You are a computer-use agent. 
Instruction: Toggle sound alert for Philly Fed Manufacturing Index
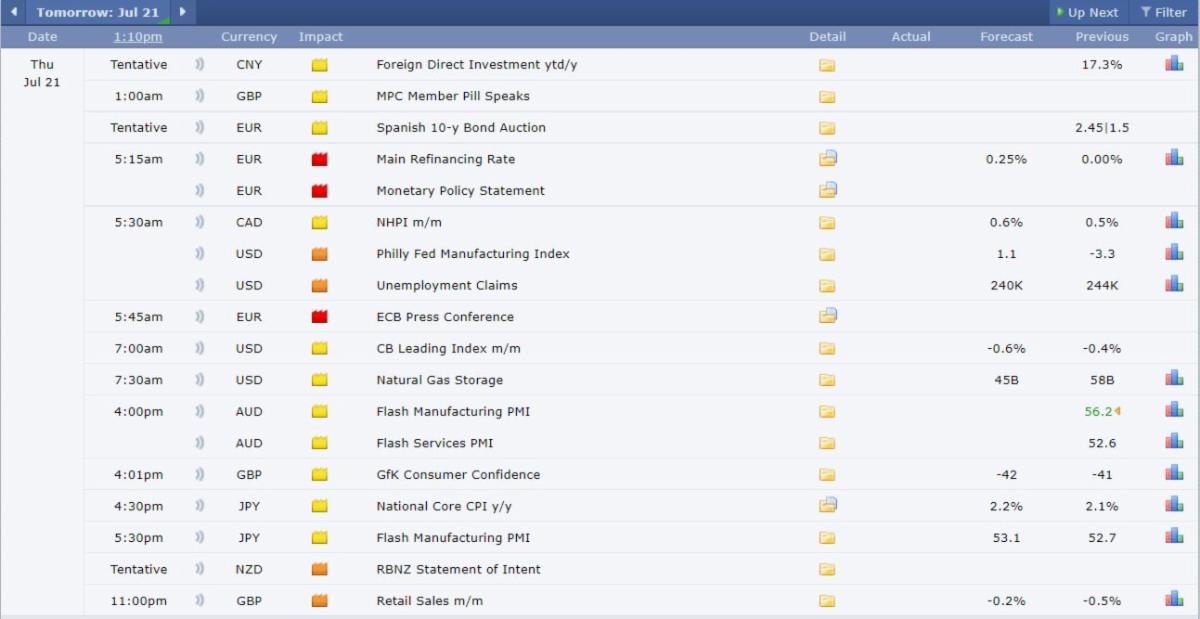pyautogui.click(x=199, y=254)
